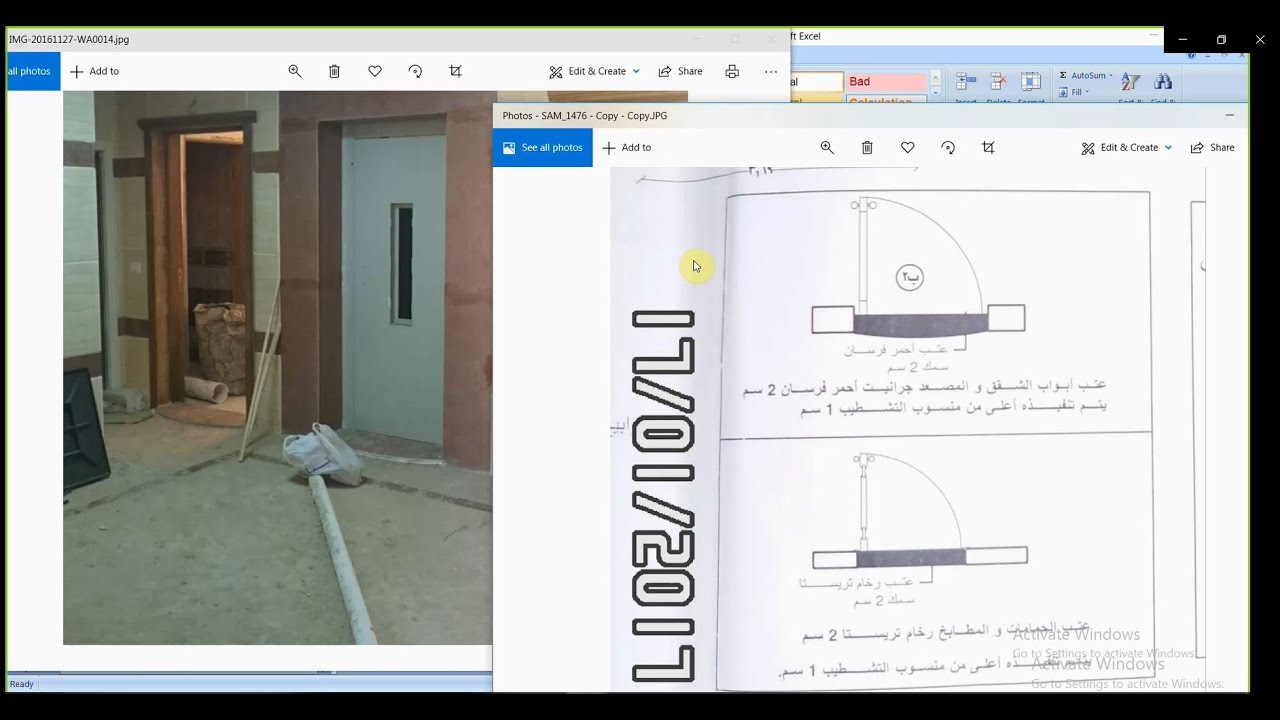Image resolution: width=1280 pixels, height=720 pixels.
Task: Zoom in the IMG-20161127 photo window
Action: pyautogui.click(x=295, y=71)
